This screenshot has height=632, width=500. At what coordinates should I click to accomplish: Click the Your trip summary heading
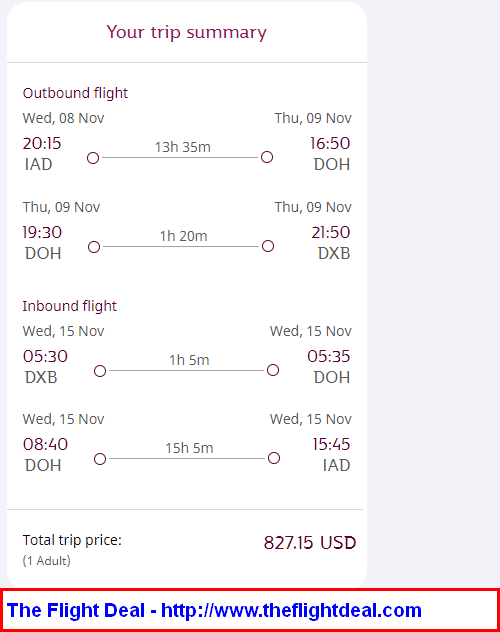coord(187,32)
